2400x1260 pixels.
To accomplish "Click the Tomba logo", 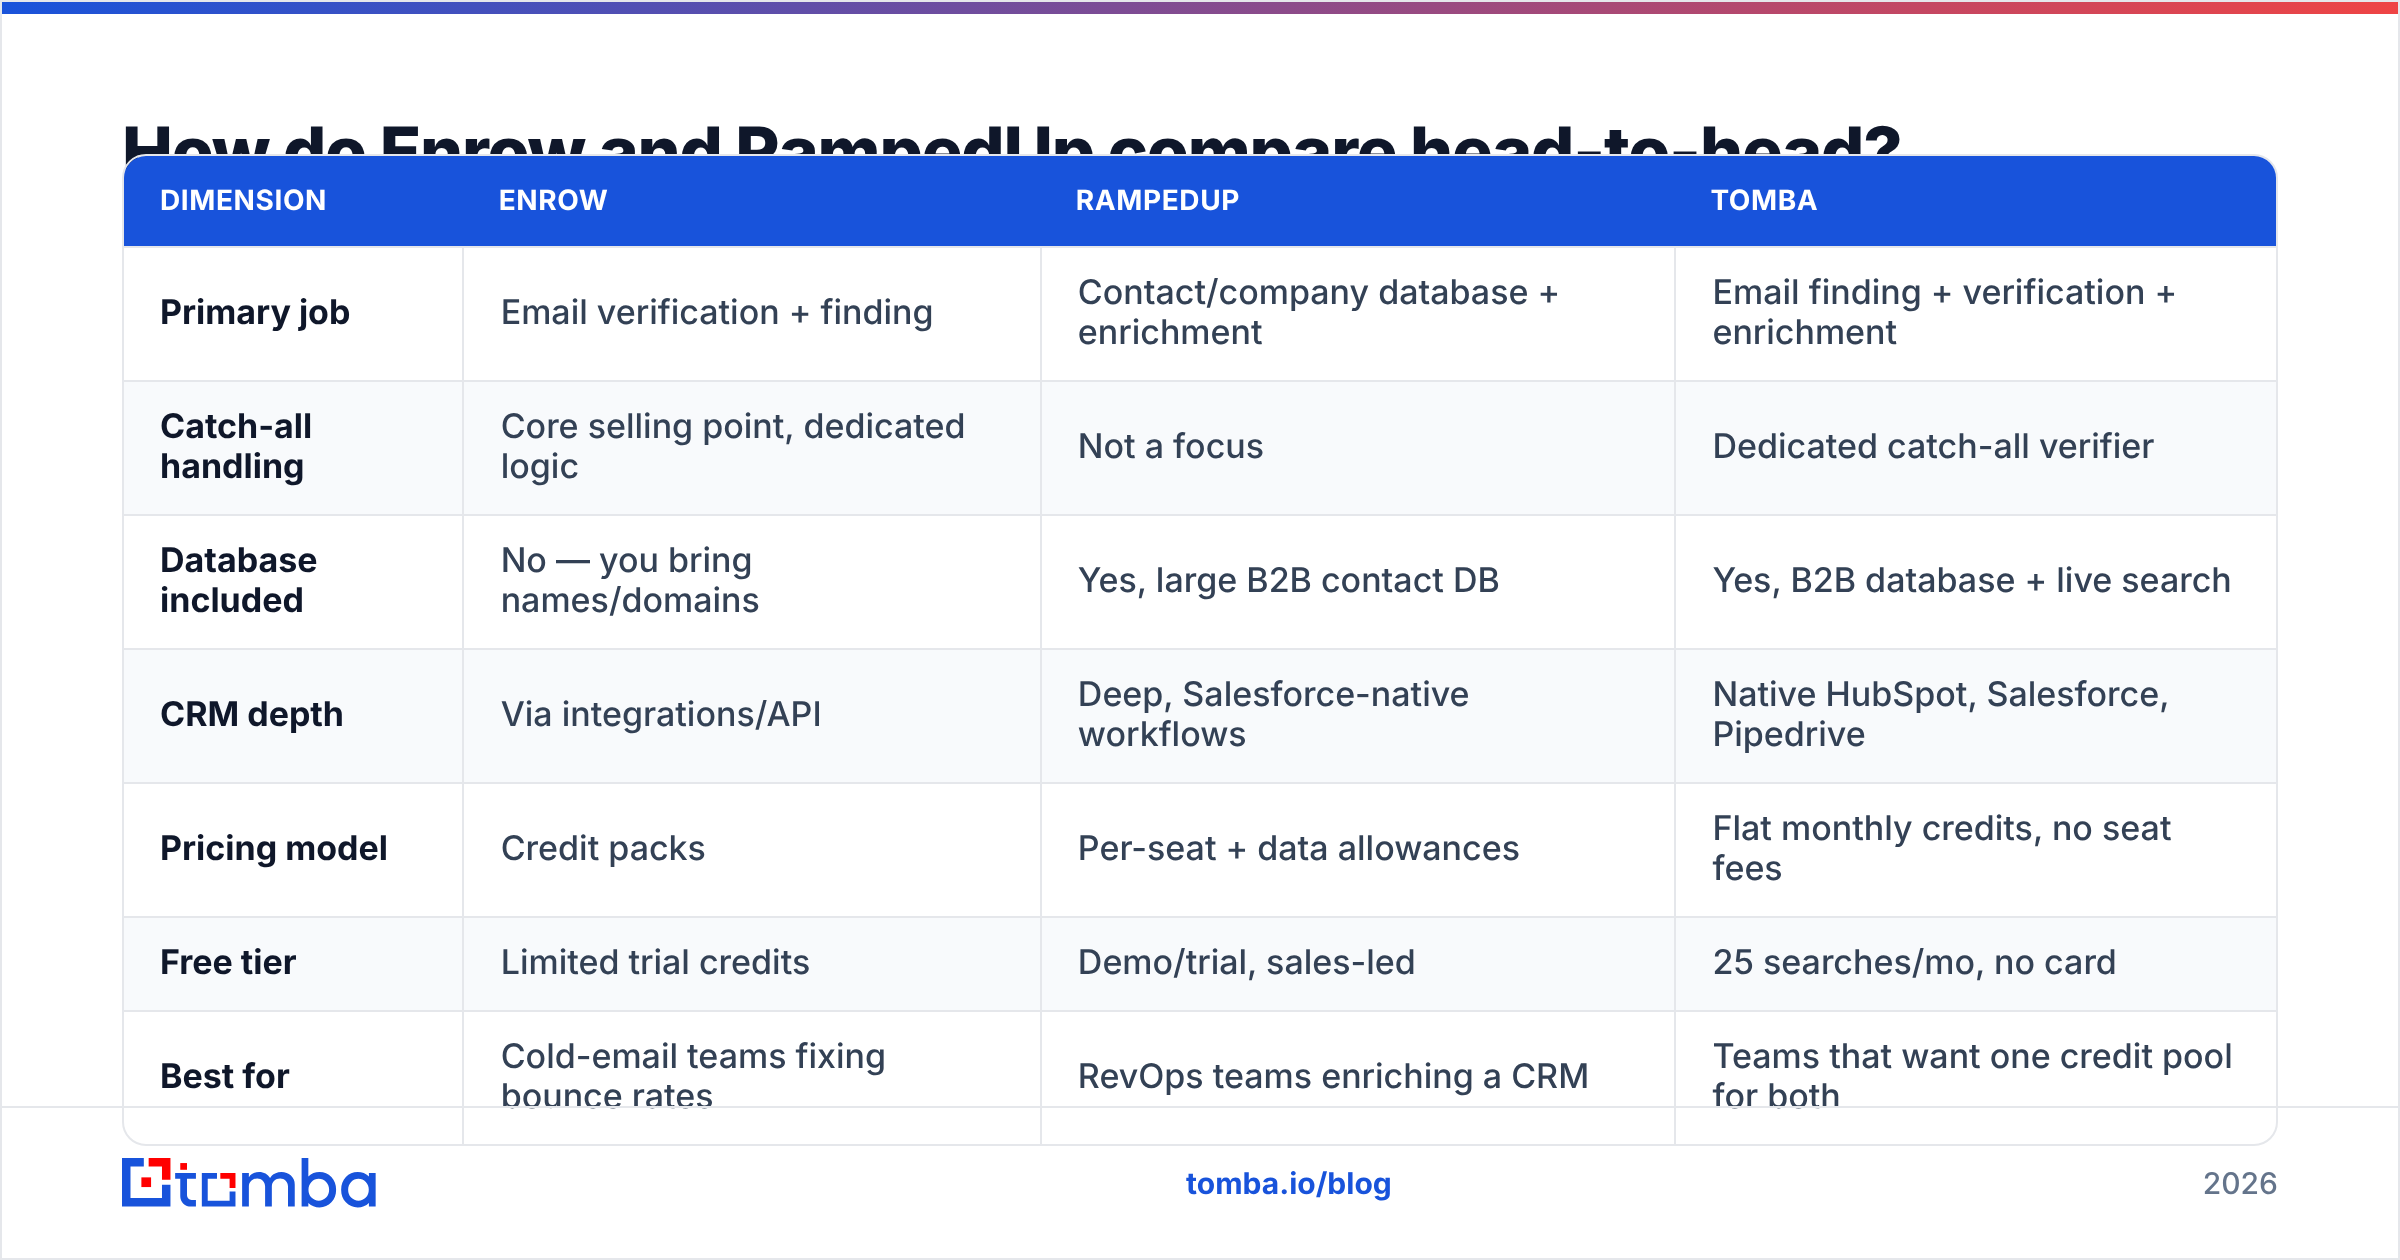I will 249,1183.
